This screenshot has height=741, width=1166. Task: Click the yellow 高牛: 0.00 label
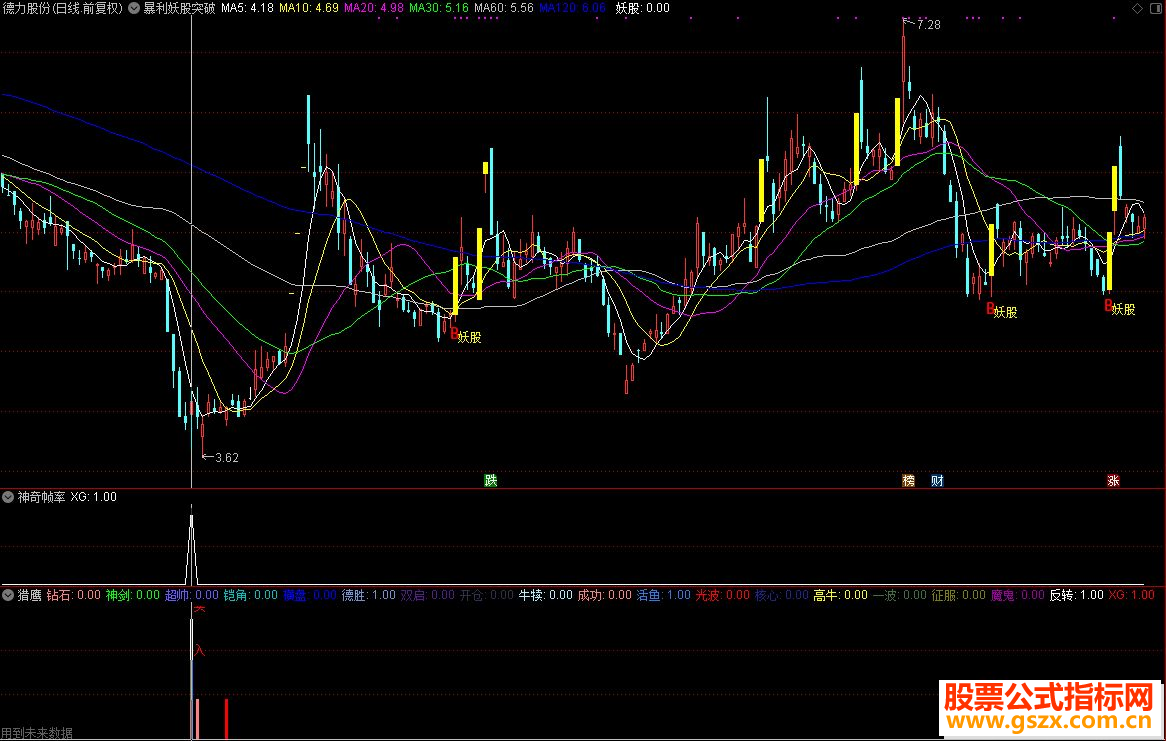[840, 595]
